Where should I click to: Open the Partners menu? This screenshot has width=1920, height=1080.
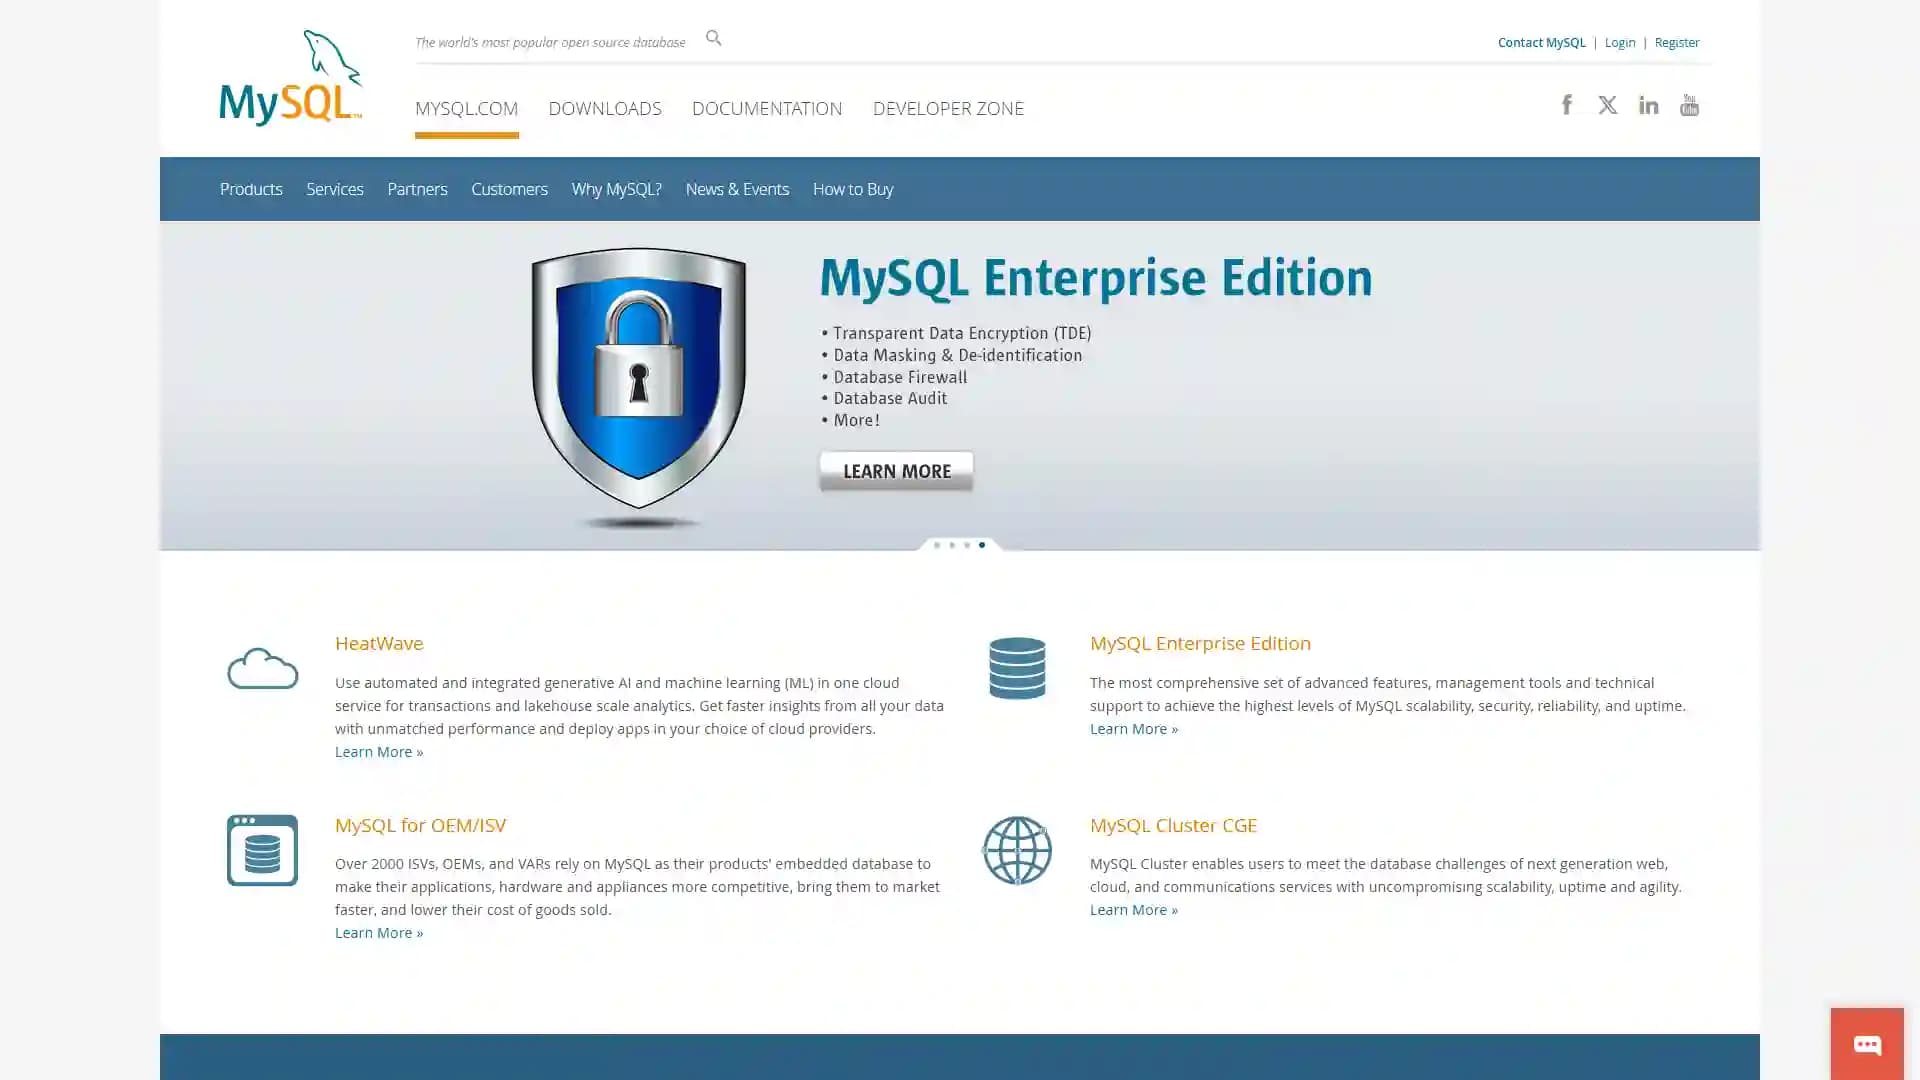pos(417,189)
